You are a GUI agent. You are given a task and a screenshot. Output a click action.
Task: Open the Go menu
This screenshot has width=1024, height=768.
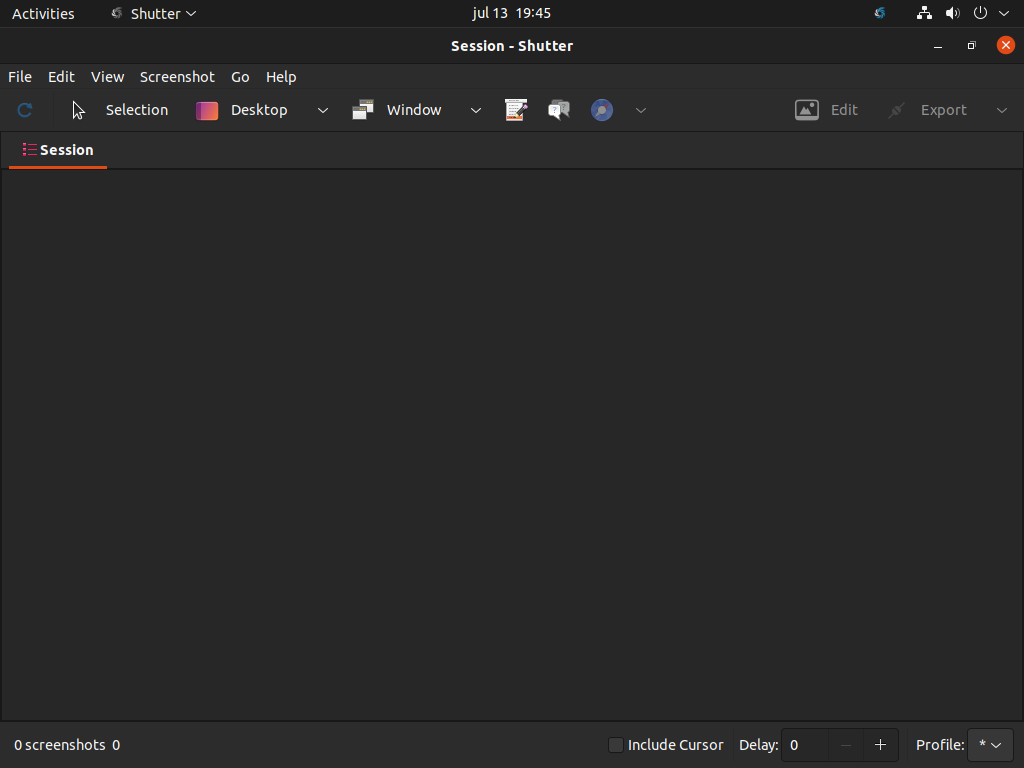tap(240, 77)
